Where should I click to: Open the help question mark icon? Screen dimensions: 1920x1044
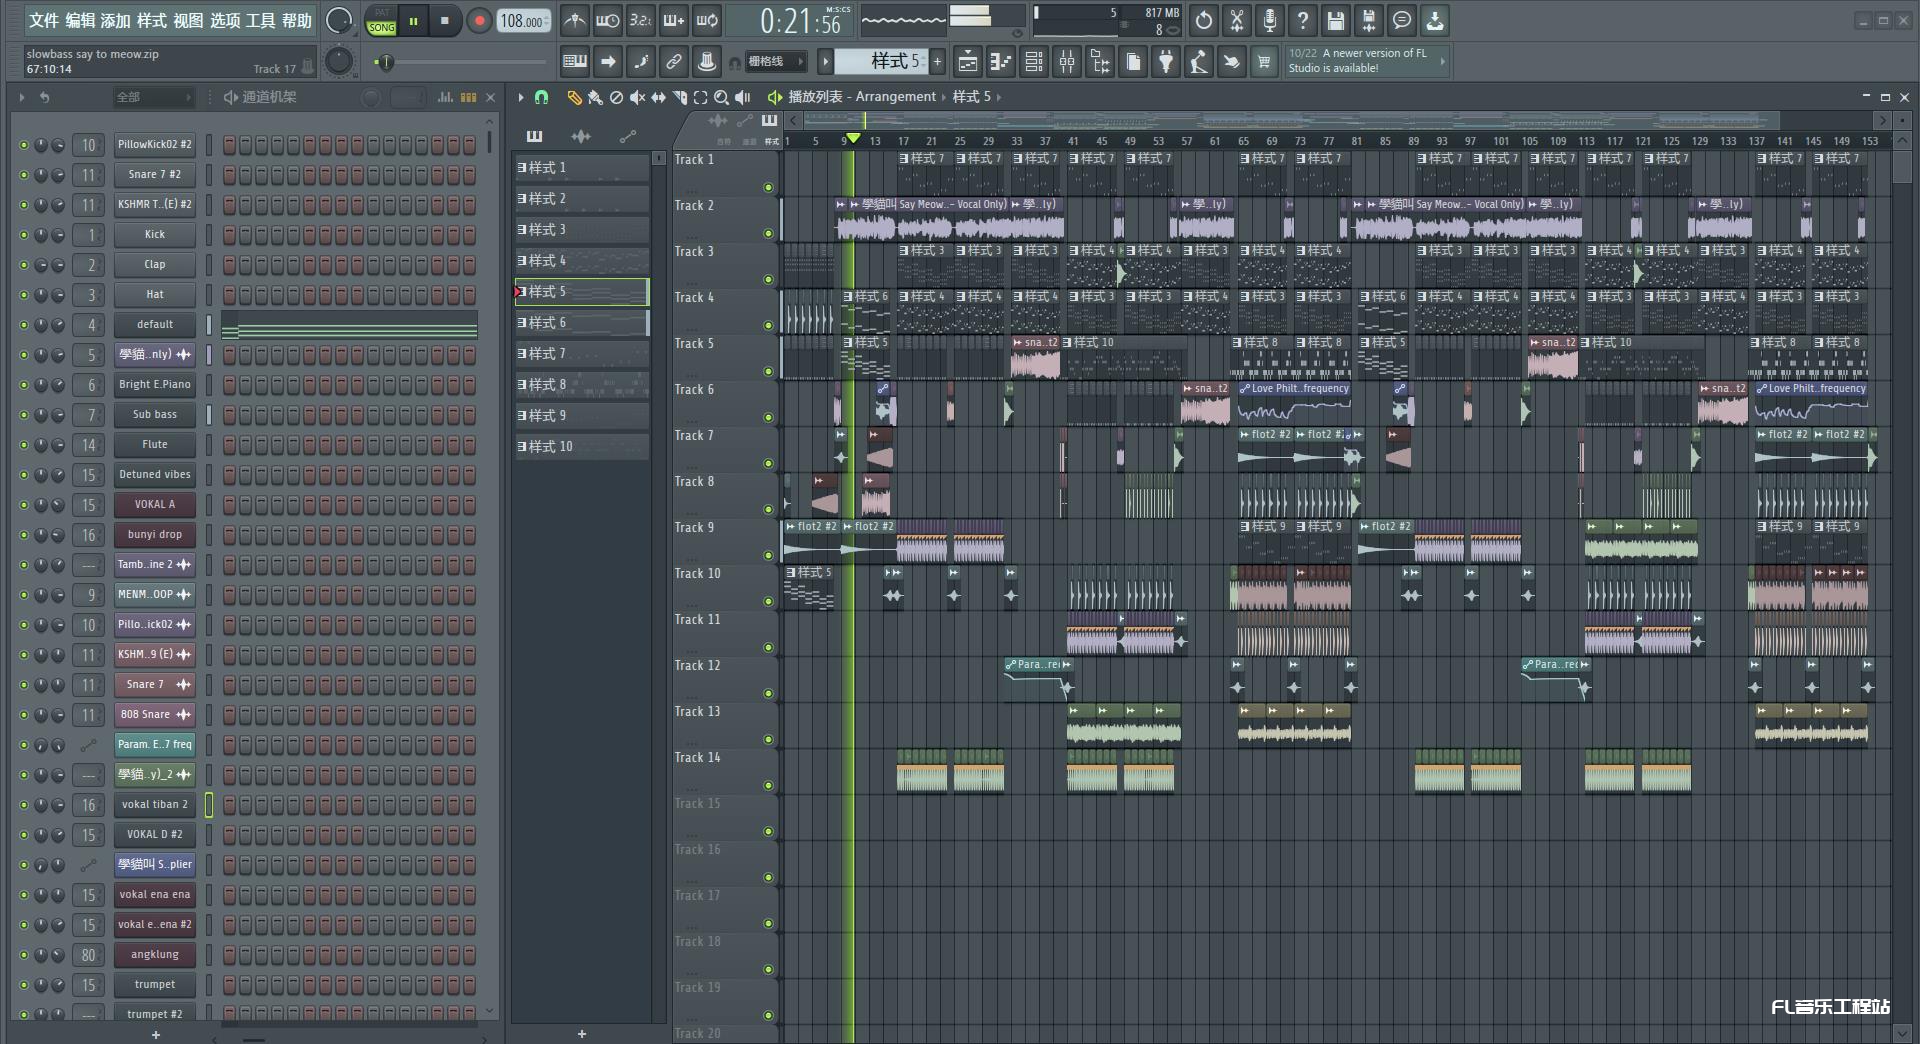coord(1303,20)
